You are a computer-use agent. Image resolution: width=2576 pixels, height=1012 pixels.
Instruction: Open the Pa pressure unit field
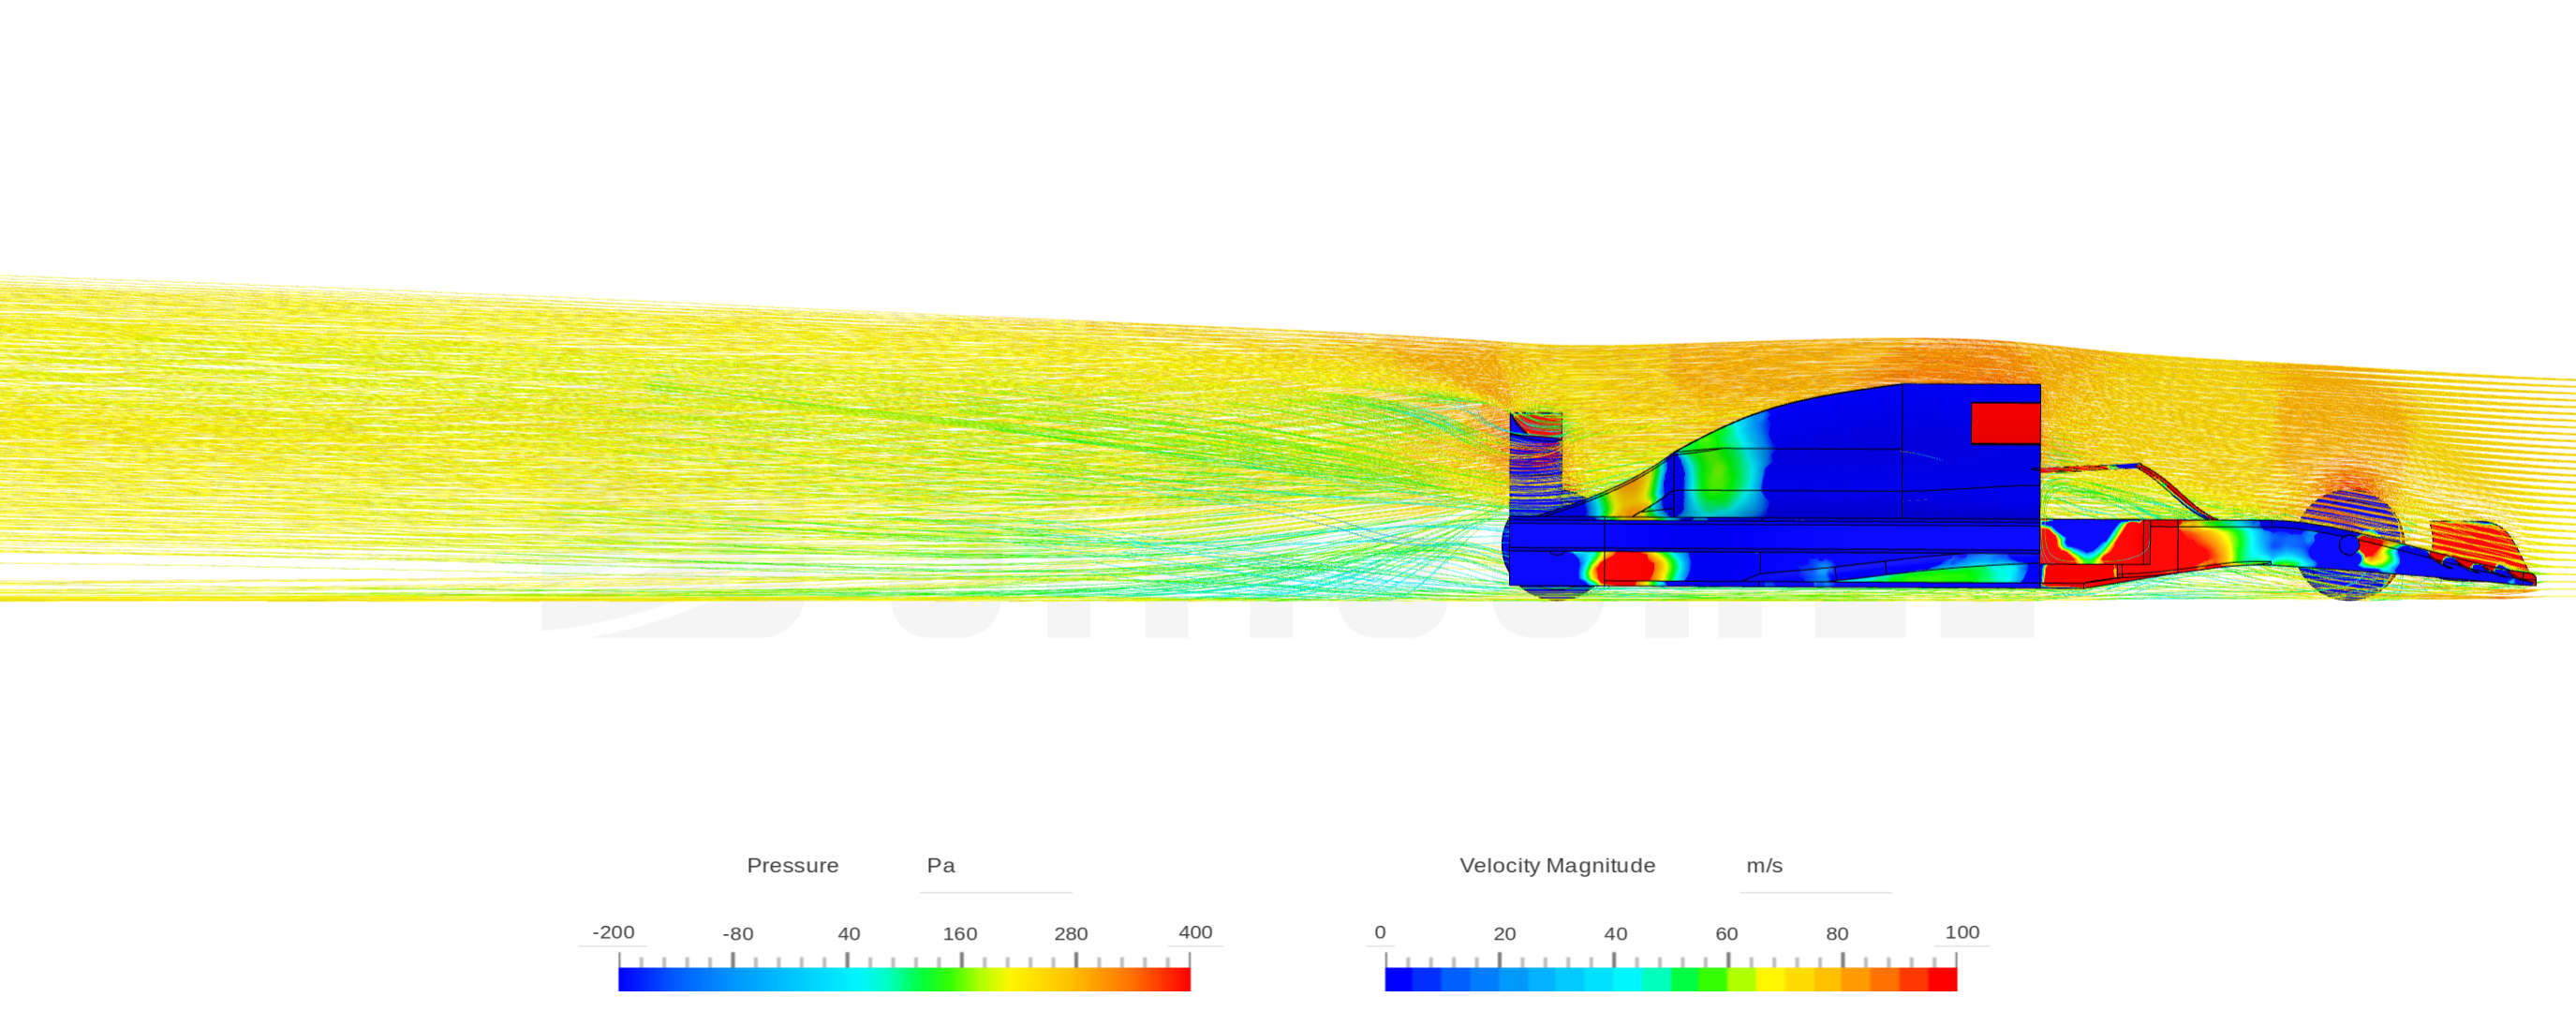pos(995,867)
